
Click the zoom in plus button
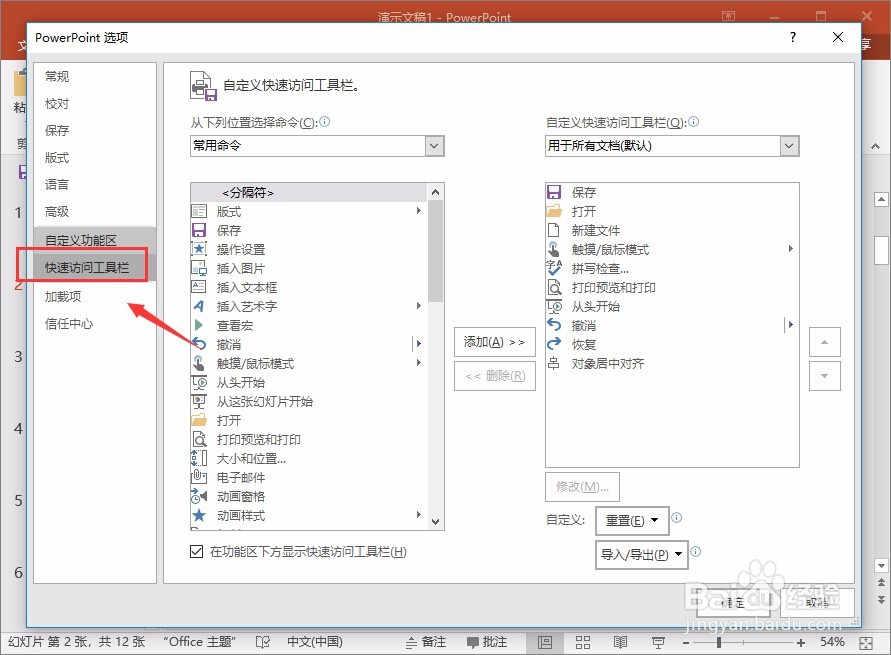click(x=801, y=643)
